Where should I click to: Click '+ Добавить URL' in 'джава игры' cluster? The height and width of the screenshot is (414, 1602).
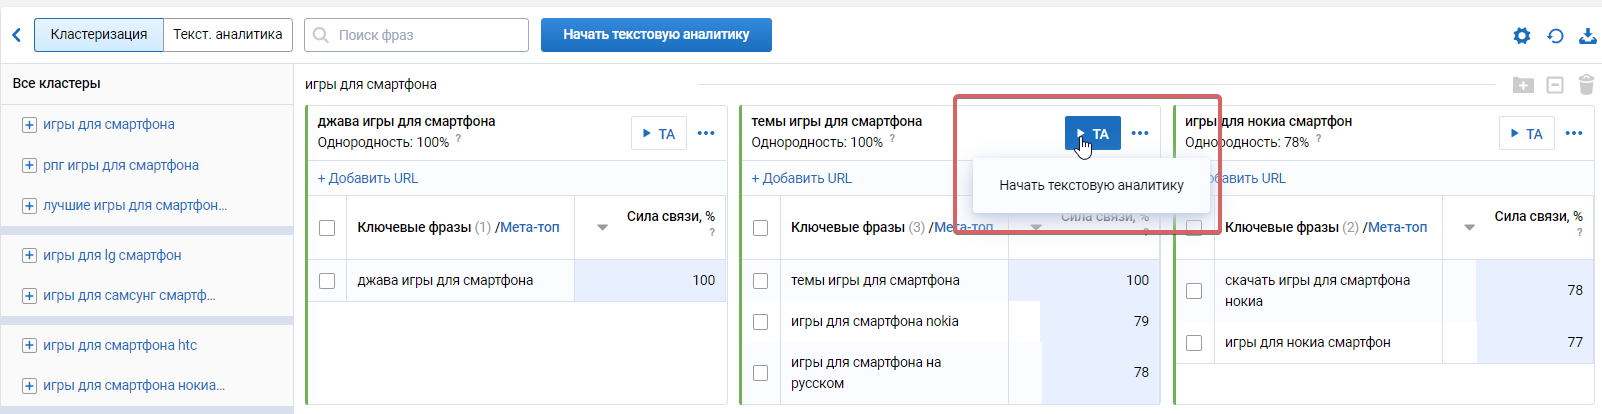[368, 178]
